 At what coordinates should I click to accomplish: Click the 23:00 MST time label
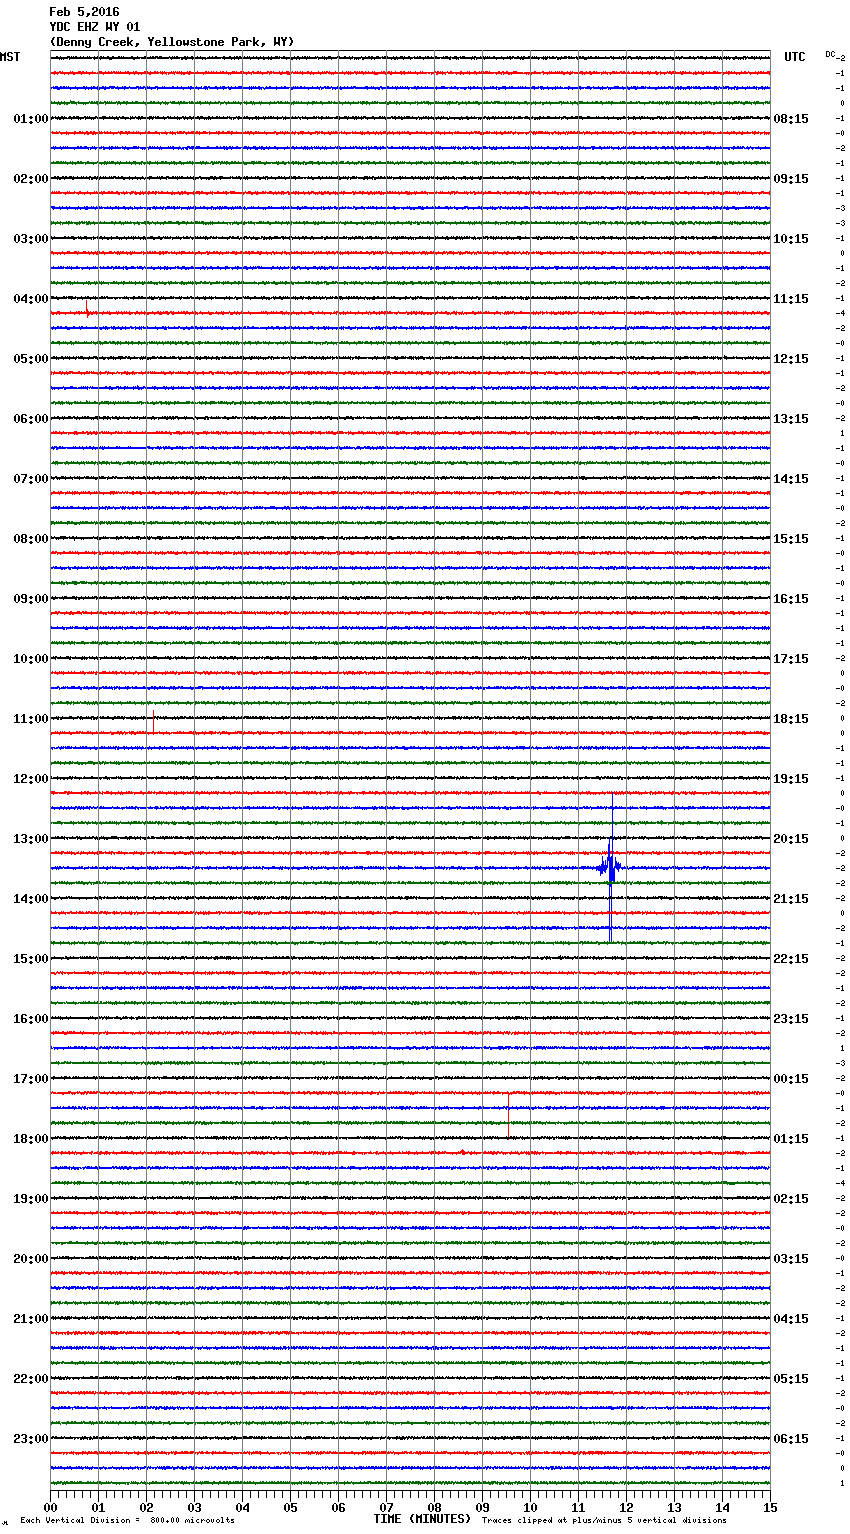tap(31, 1439)
